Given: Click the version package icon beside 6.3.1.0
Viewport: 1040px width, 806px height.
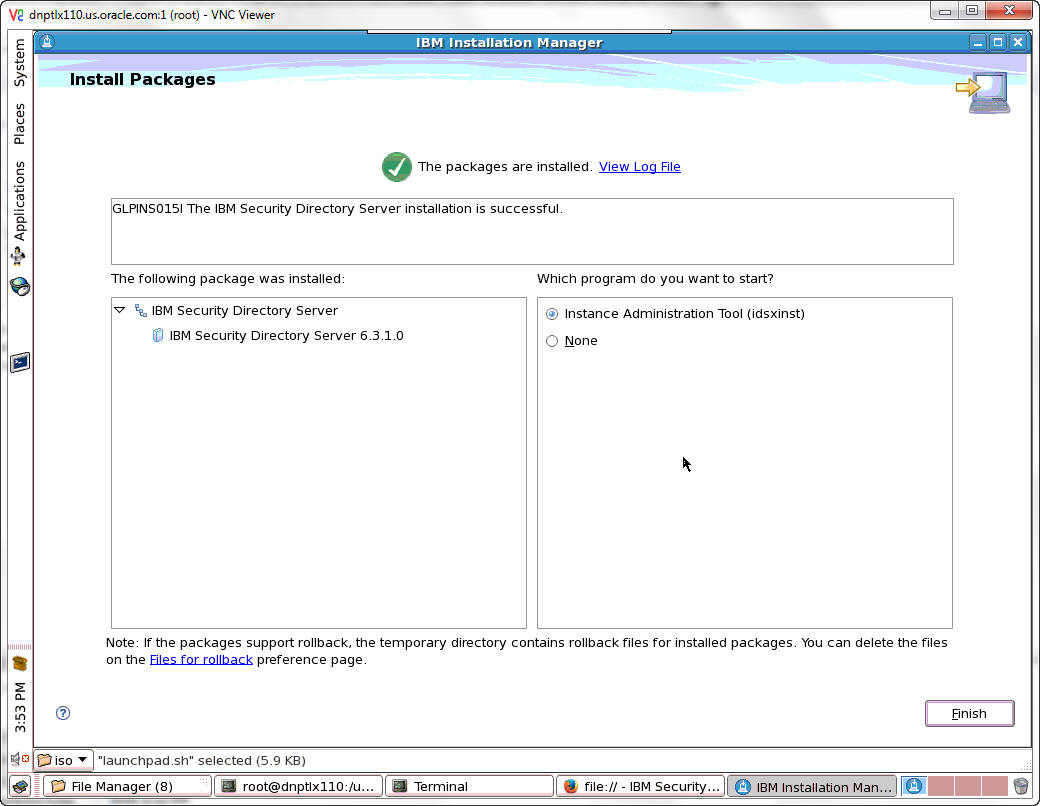Looking at the screenshot, I should point(158,336).
